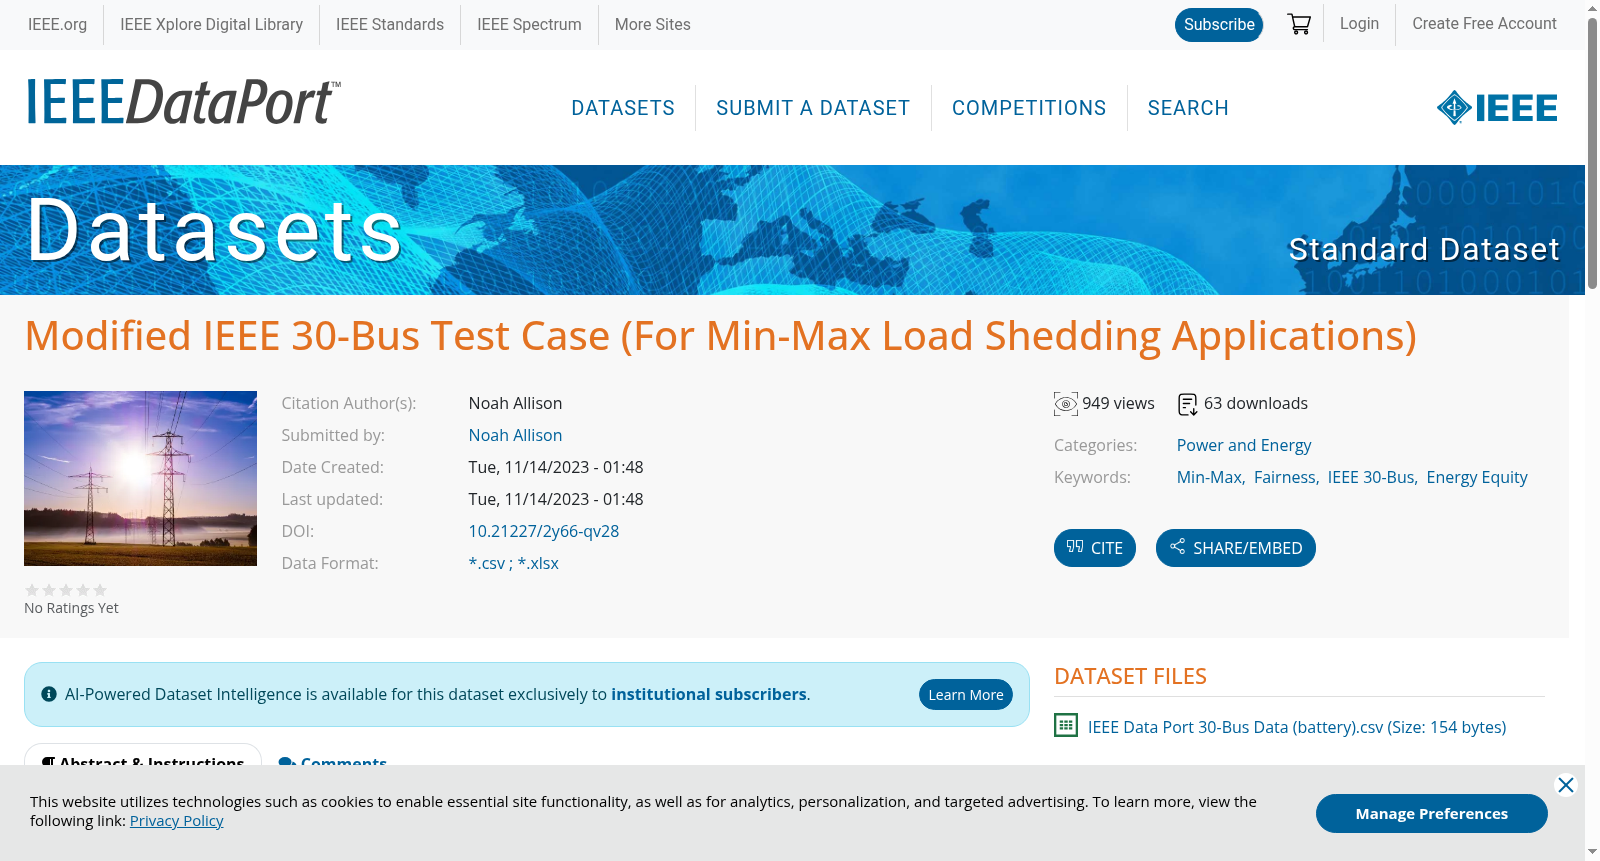The image size is (1600, 861).
Task: Close the cookie banner with X
Action: (x=1566, y=785)
